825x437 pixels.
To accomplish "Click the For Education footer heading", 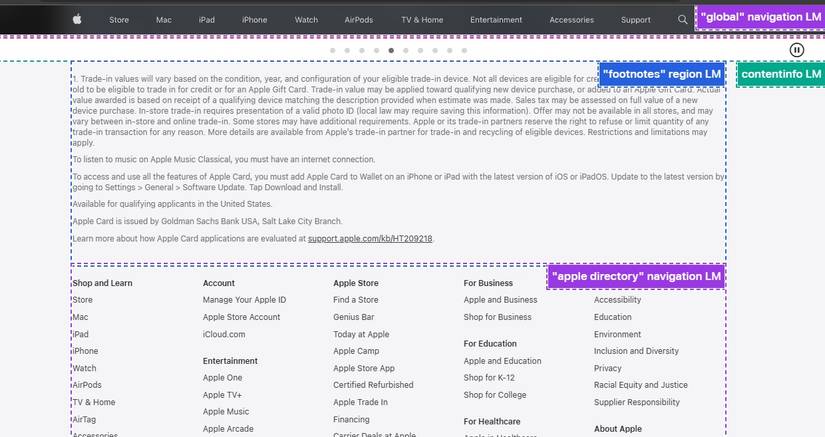I will coord(490,343).
